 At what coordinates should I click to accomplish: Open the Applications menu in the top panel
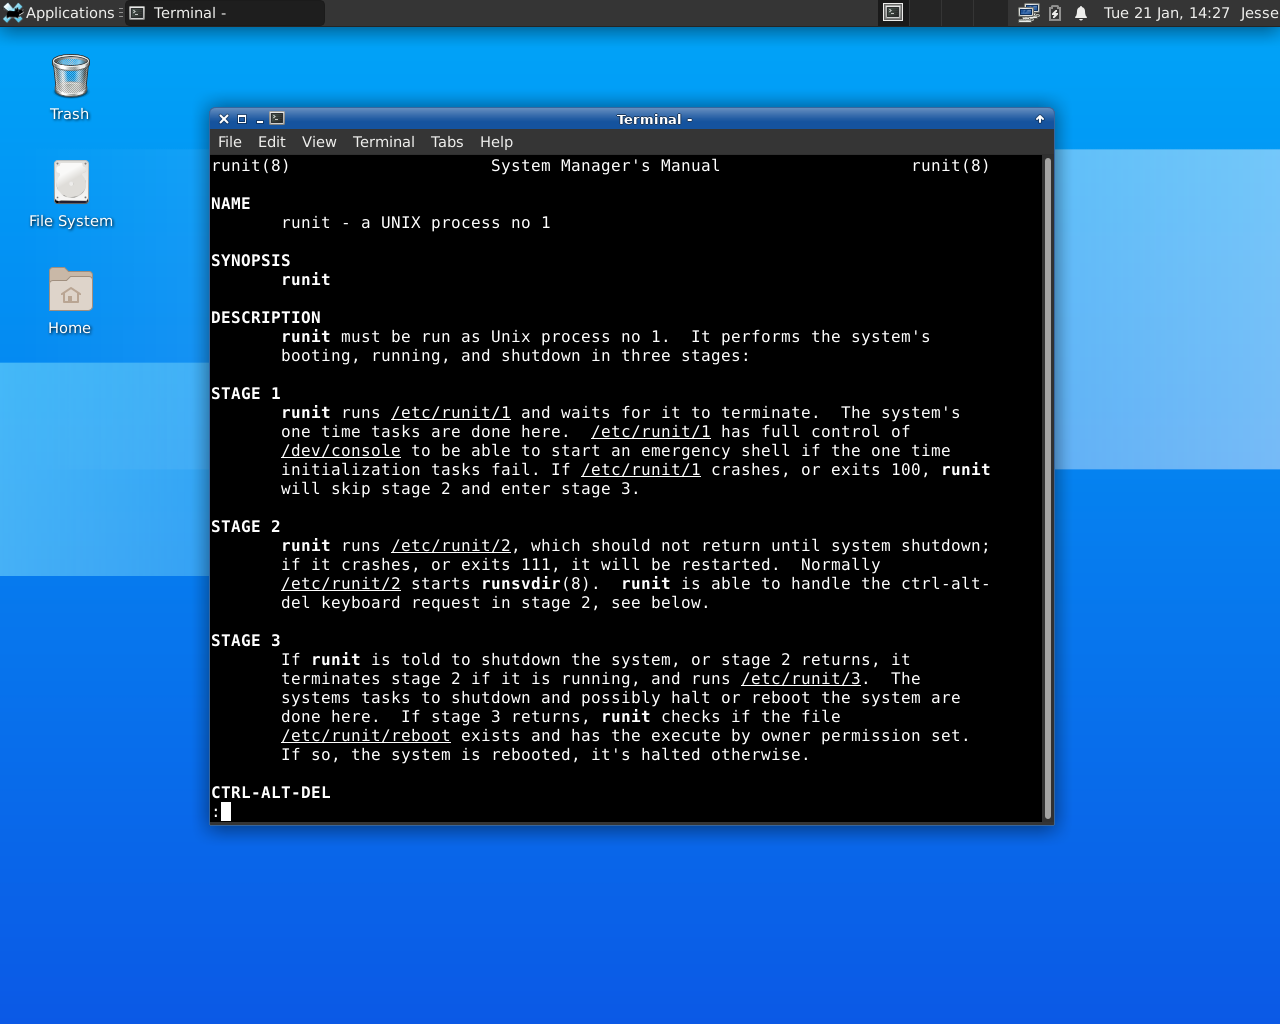pyautogui.click(x=60, y=13)
